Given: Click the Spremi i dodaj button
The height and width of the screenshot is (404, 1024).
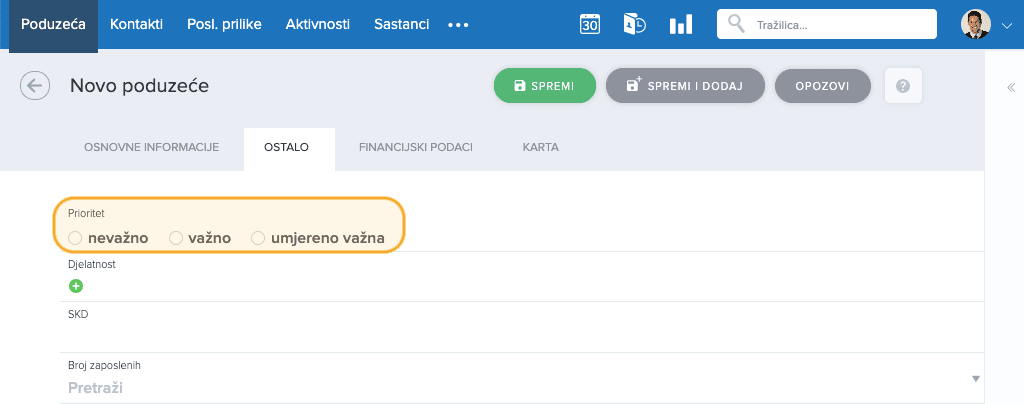Looking at the screenshot, I should coord(685,85).
